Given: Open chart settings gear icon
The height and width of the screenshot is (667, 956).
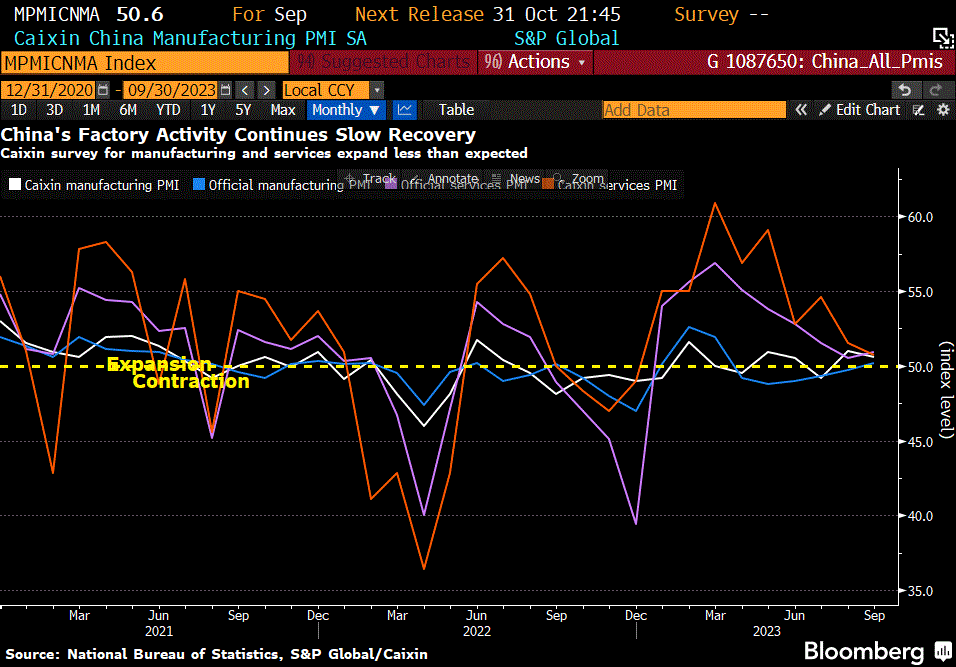Looking at the screenshot, I should 943,110.
